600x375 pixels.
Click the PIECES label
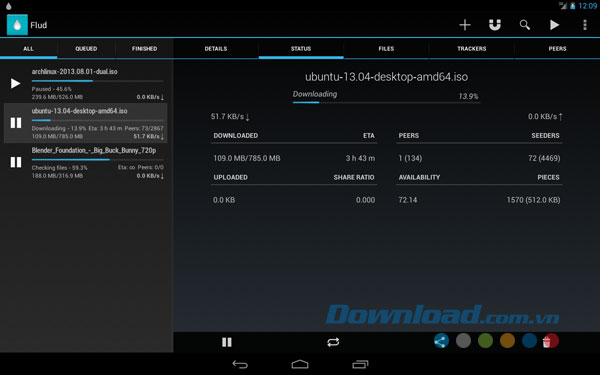coord(548,177)
